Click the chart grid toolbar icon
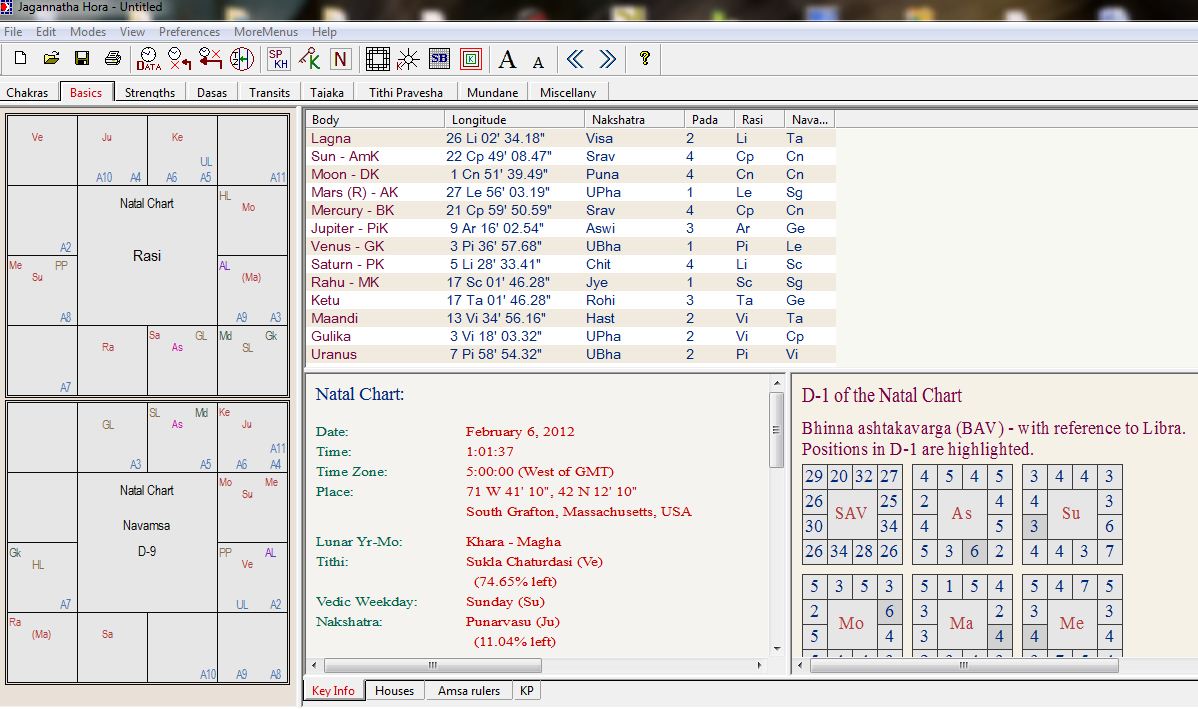1198x709 pixels. tap(377, 59)
